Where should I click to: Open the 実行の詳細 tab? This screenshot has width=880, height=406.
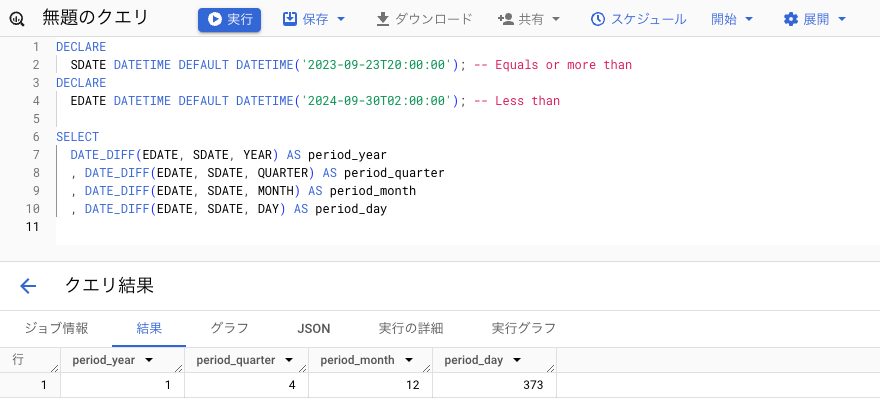pos(410,328)
